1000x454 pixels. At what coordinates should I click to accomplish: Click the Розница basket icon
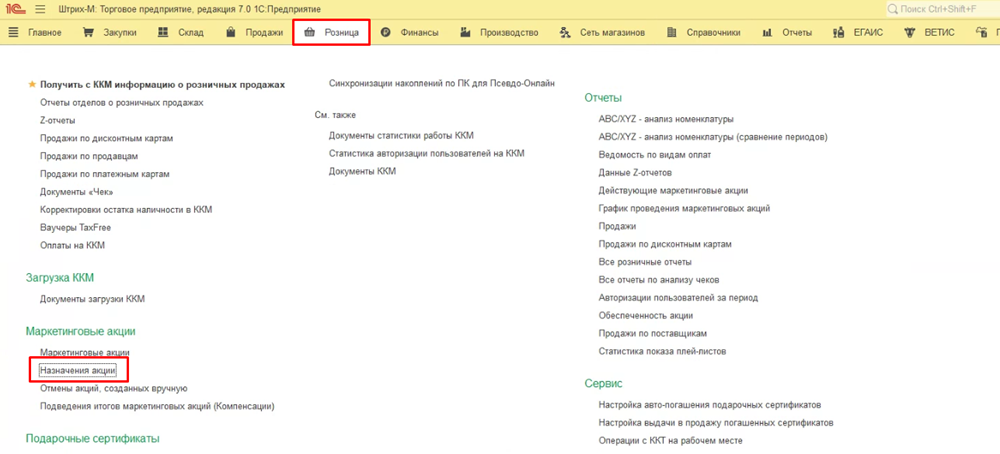pyautogui.click(x=310, y=32)
